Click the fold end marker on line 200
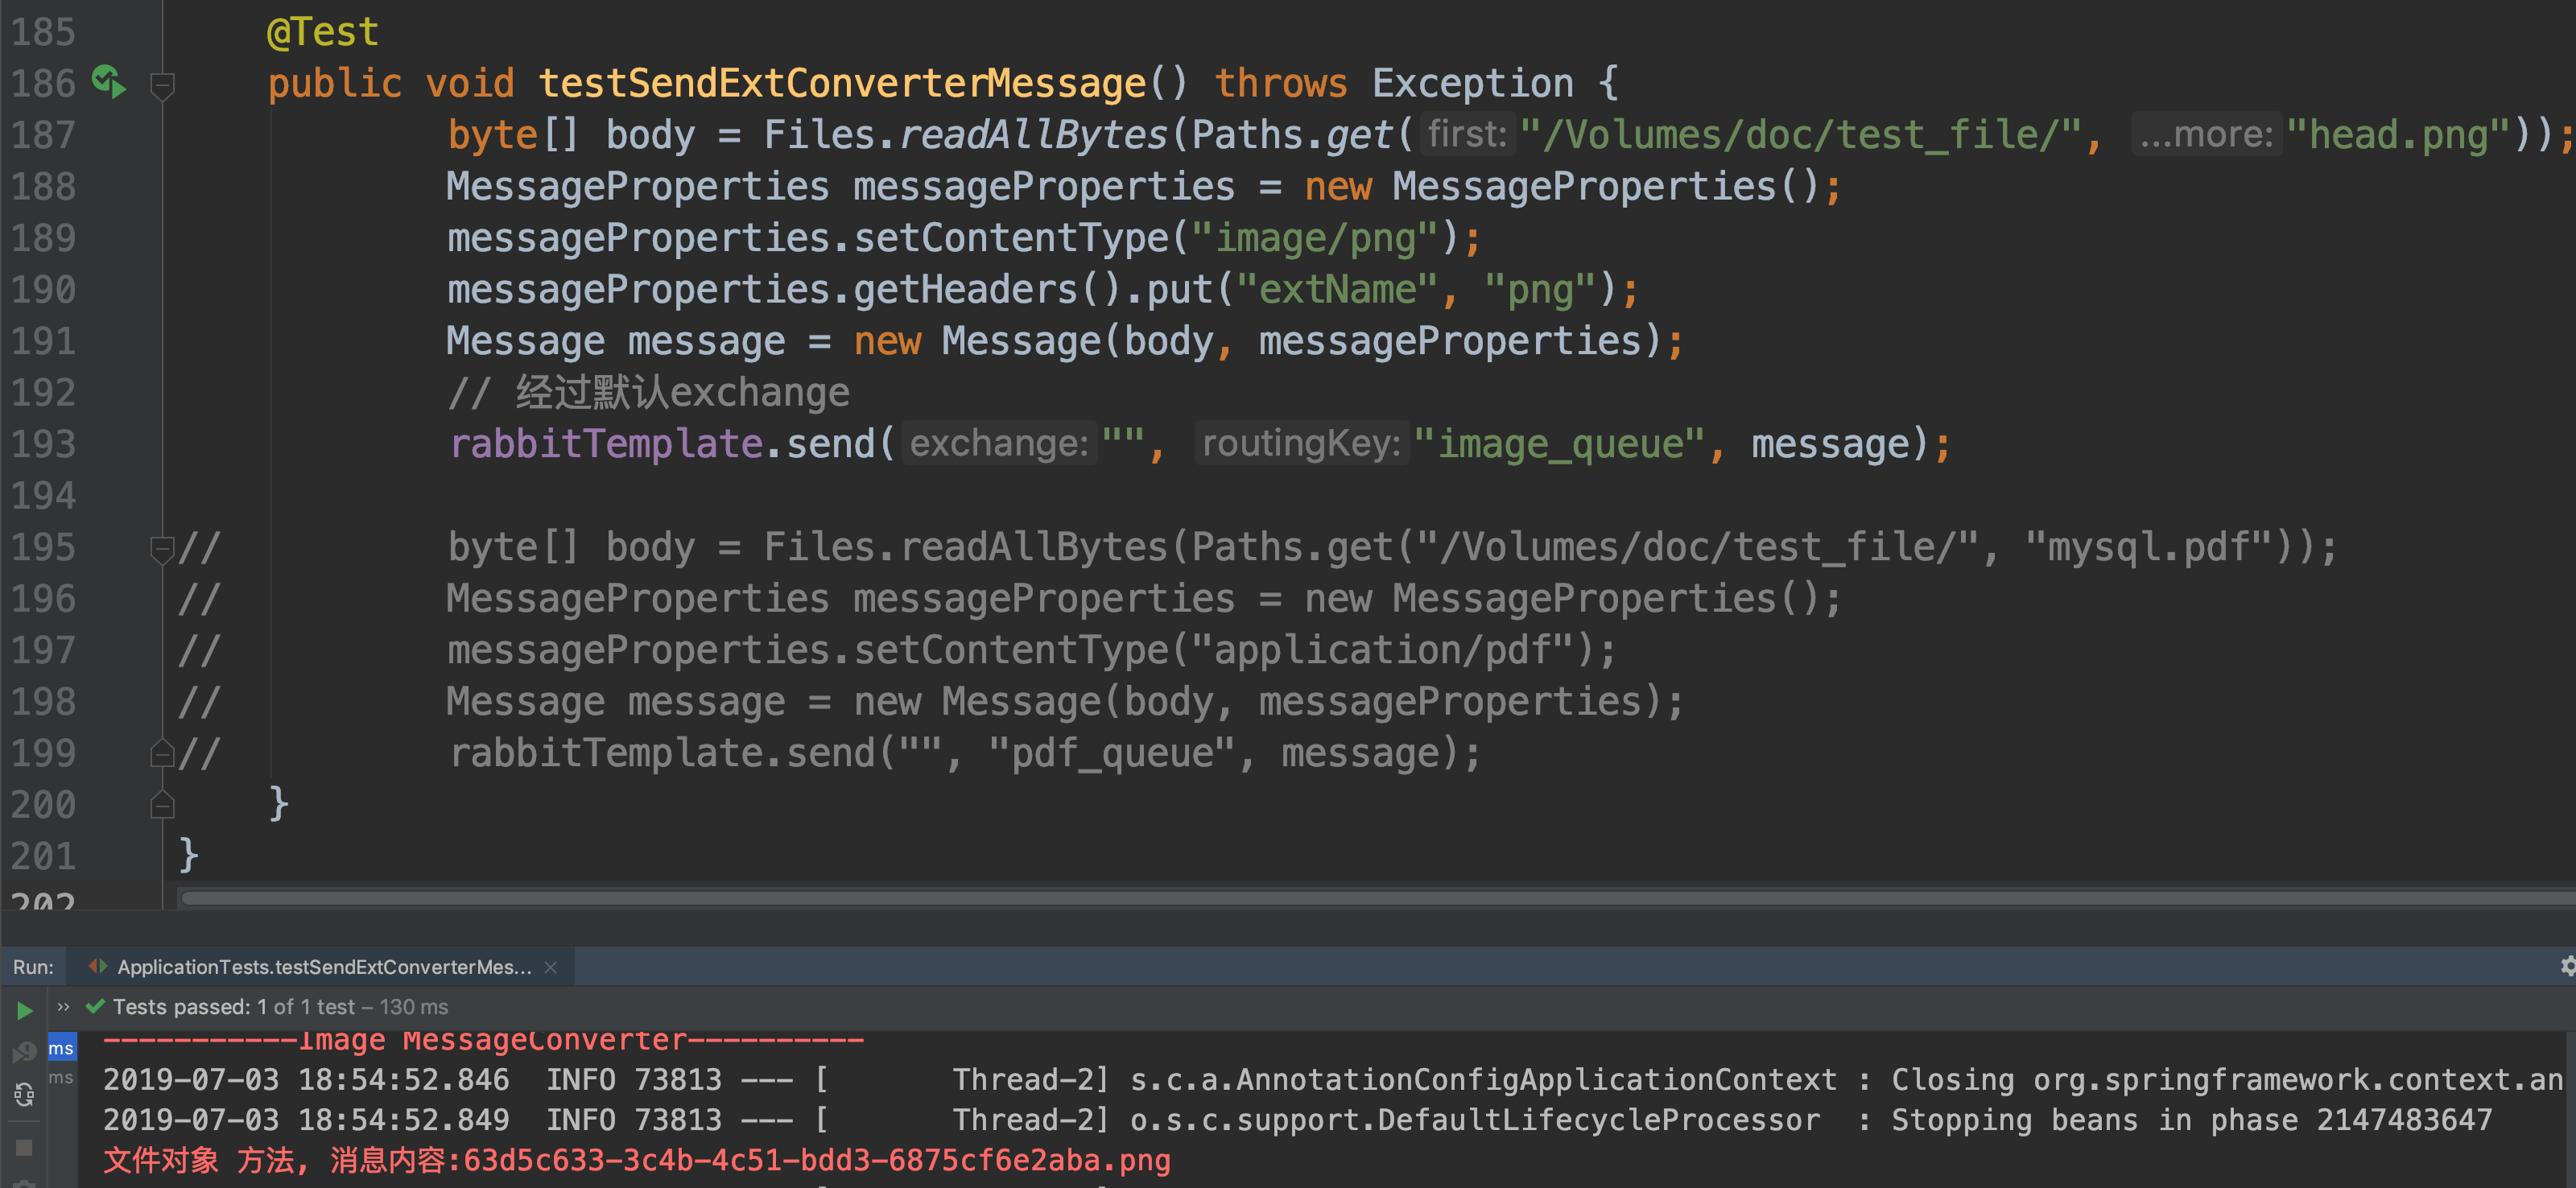 [x=162, y=805]
